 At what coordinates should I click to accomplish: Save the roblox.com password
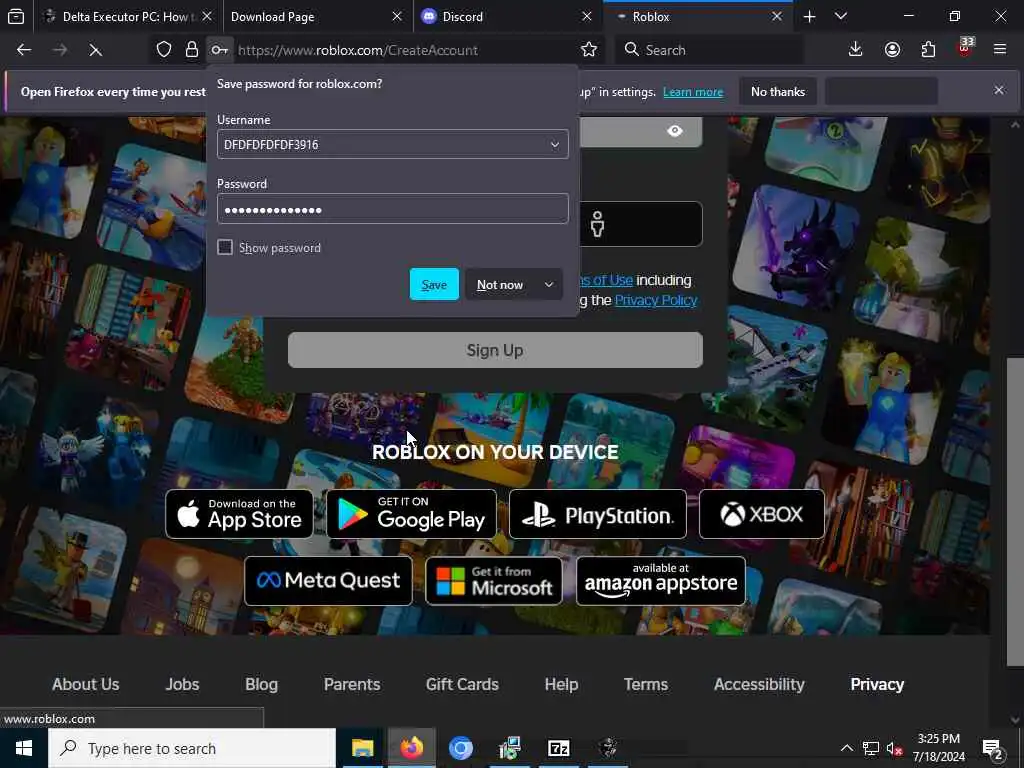click(434, 284)
